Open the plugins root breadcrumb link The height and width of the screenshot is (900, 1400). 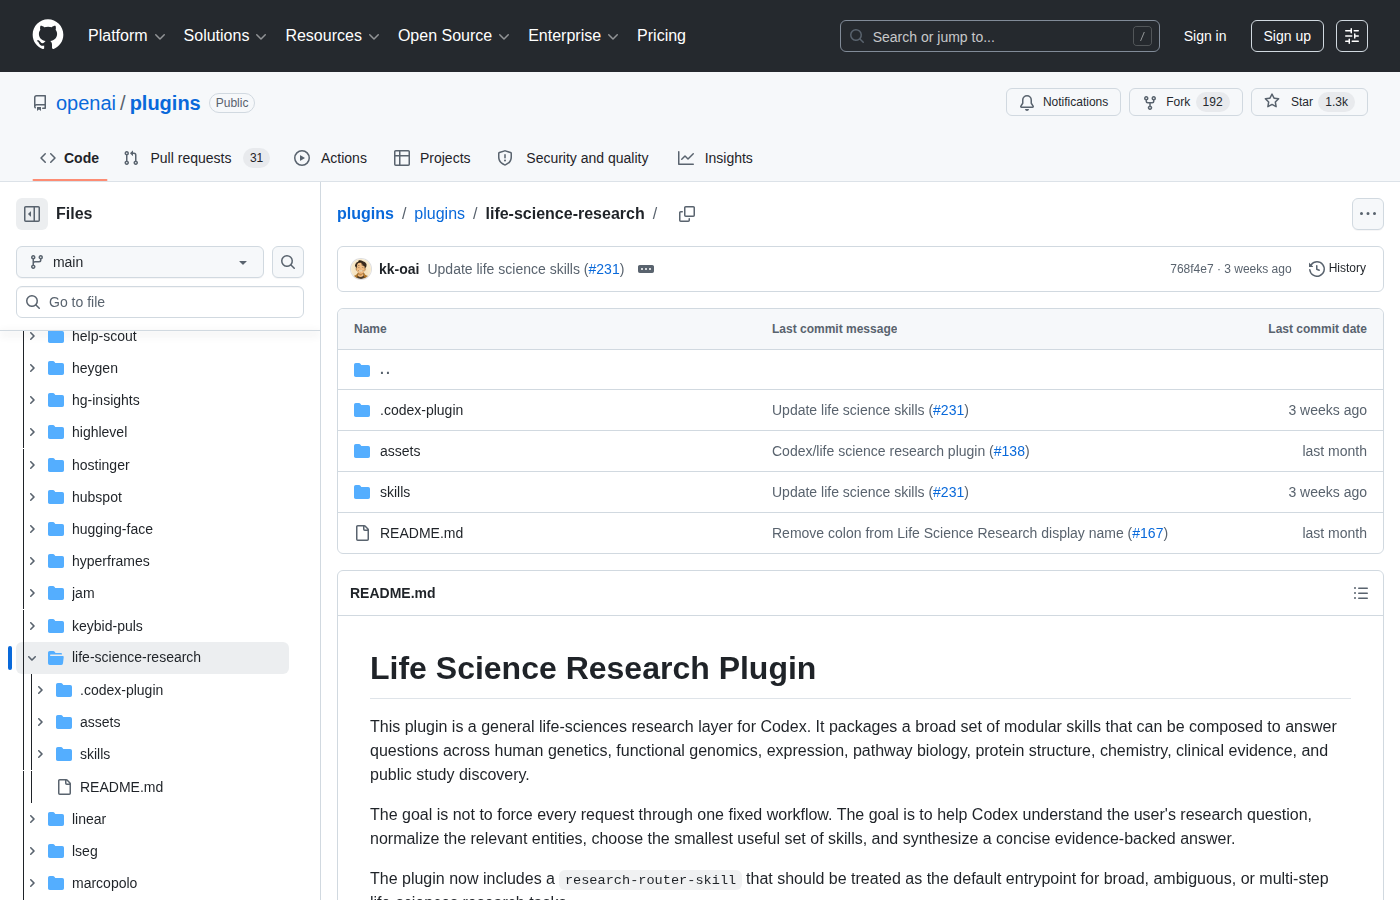tap(365, 214)
